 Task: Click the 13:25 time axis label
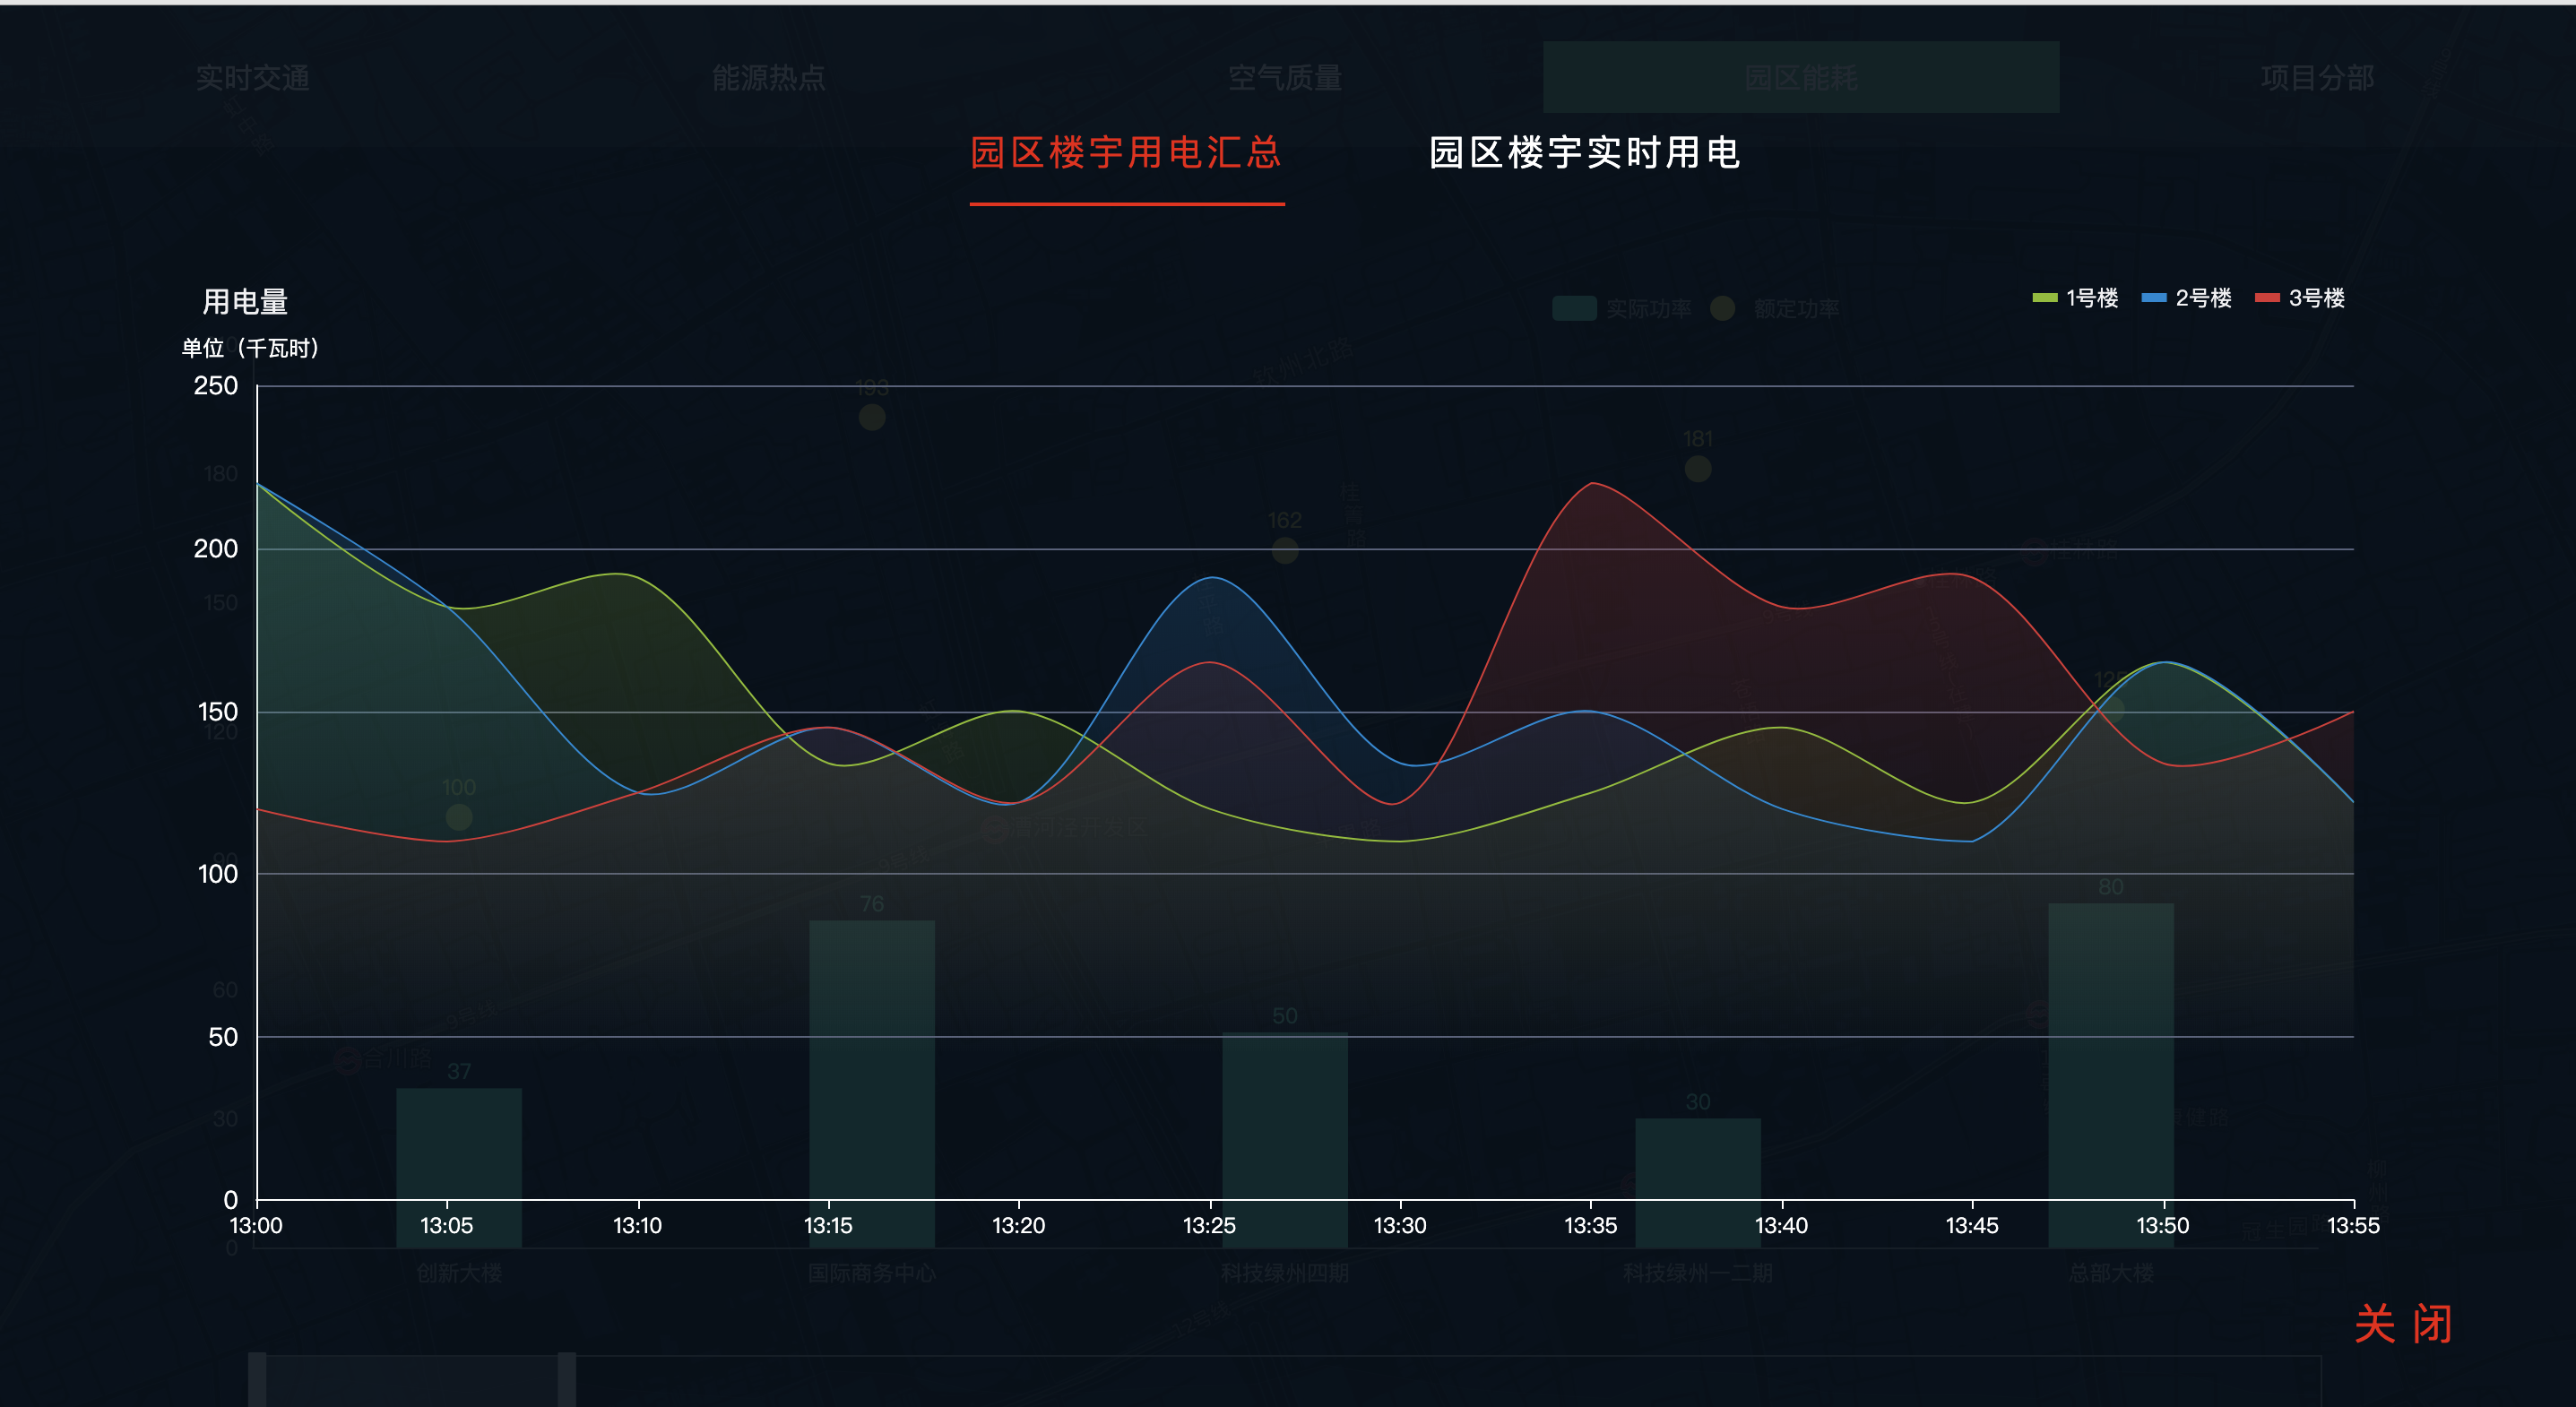1209,1225
